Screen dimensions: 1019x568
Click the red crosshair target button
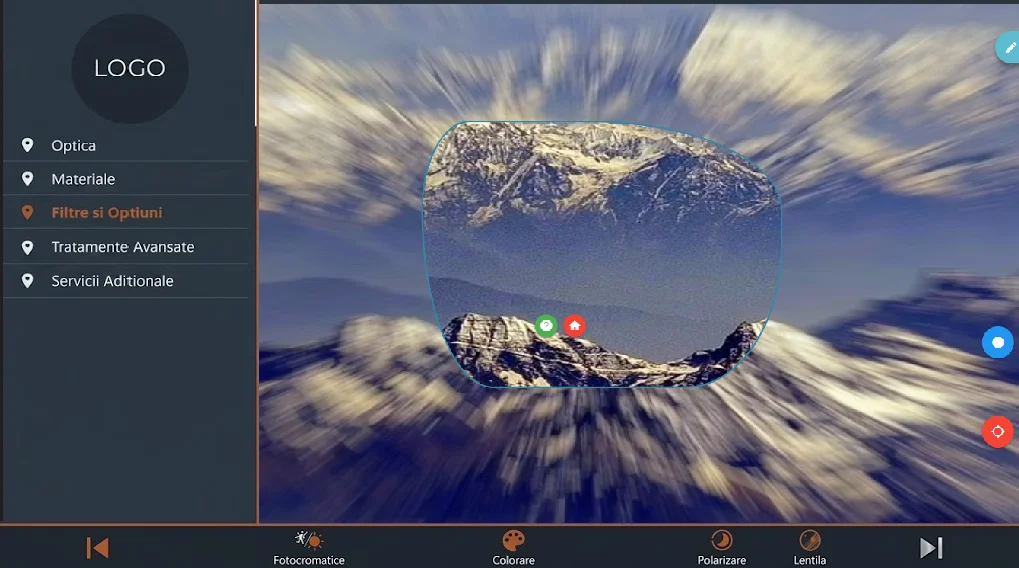[x=998, y=432]
